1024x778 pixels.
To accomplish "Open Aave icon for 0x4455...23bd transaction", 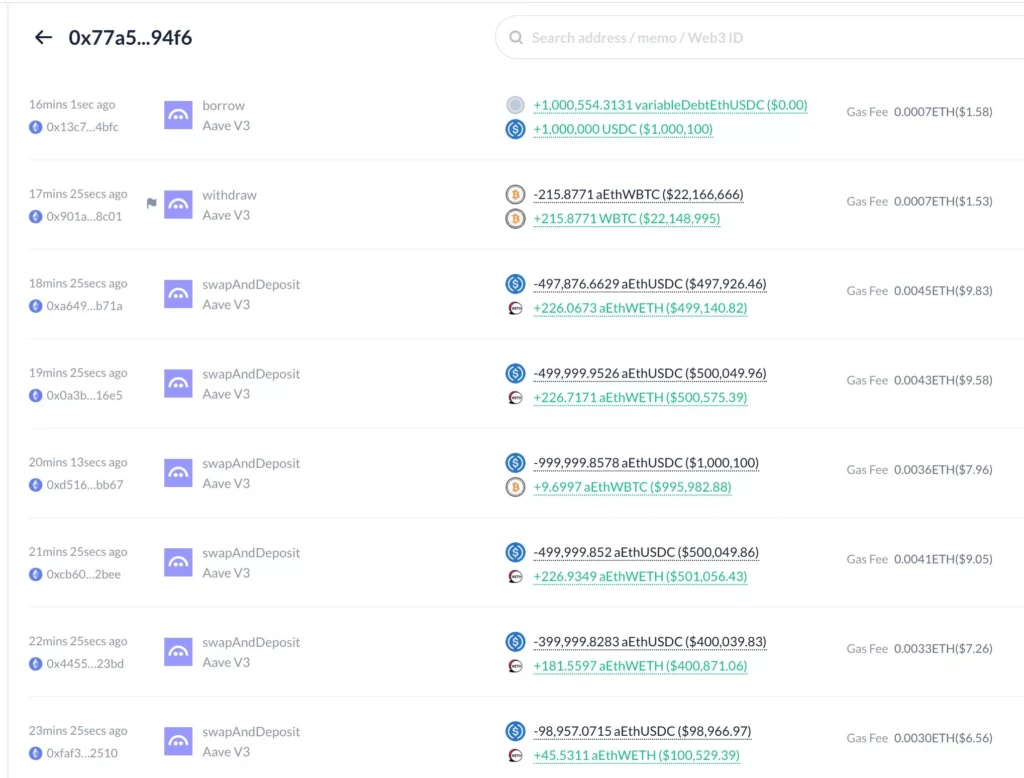I will (178, 652).
